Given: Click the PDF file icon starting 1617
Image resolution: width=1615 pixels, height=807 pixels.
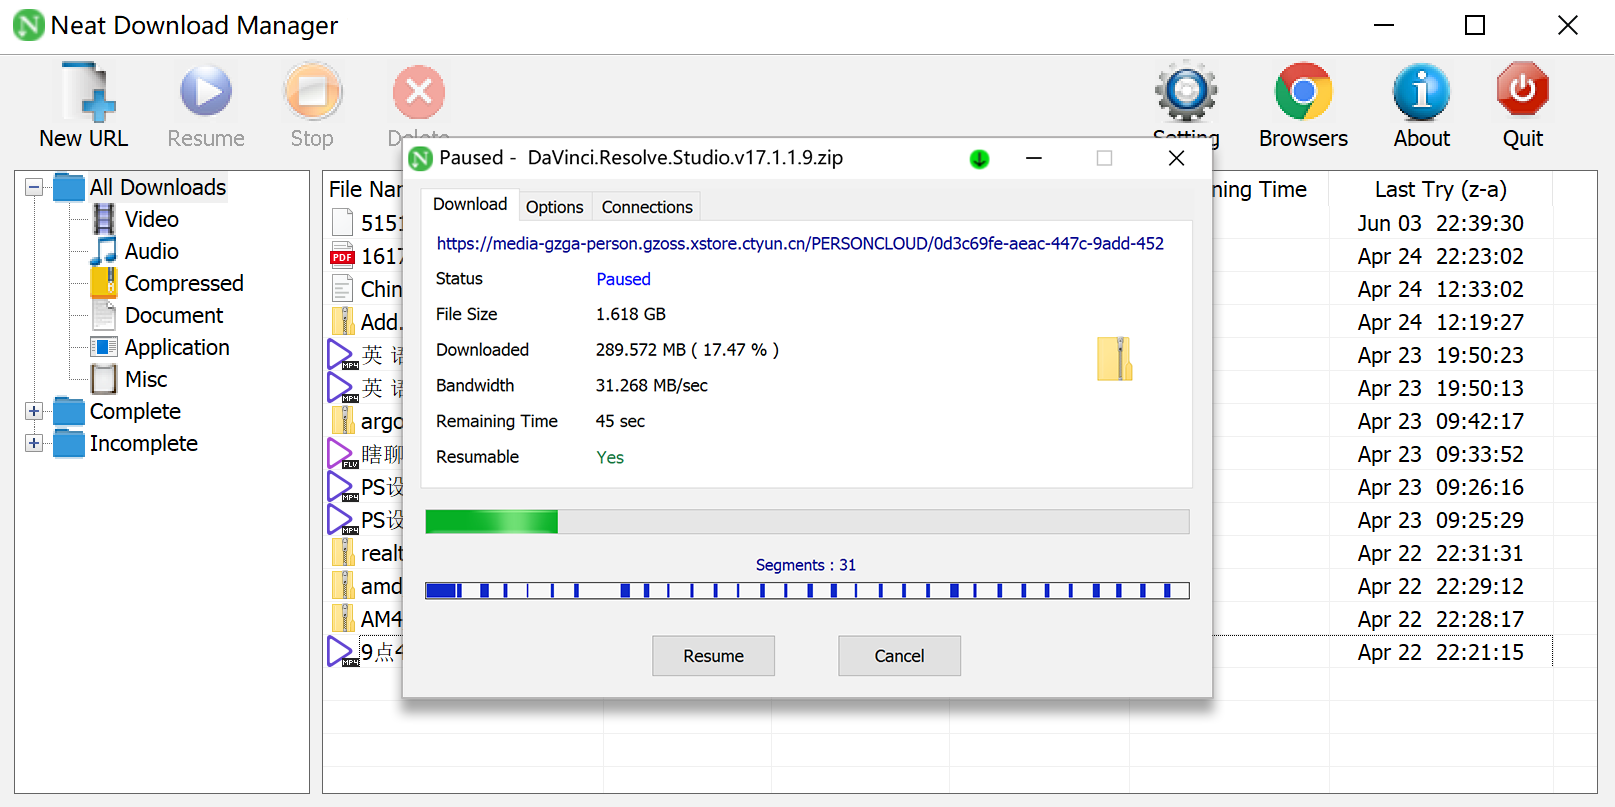Looking at the screenshot, I should 342,255.
